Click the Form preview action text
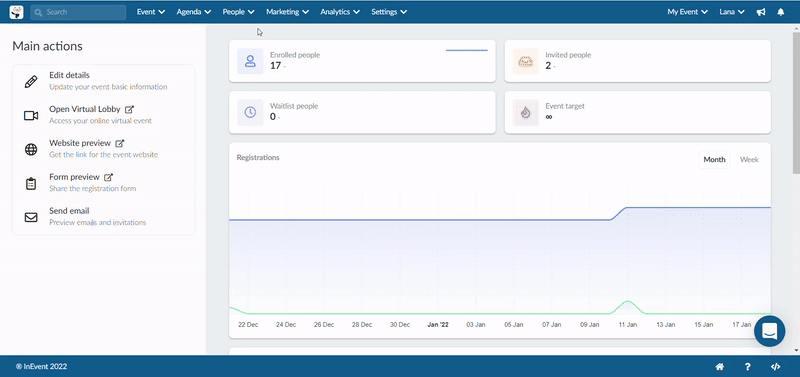Screen dimensions: 800x377 74,177
